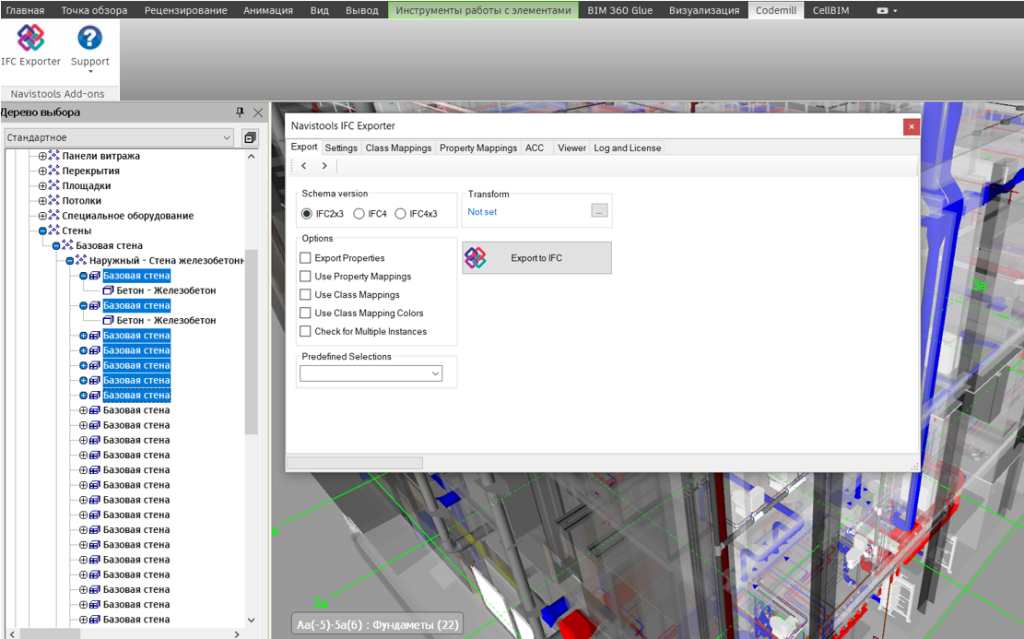Enable Use Property Mappings option

pos(305,276)
